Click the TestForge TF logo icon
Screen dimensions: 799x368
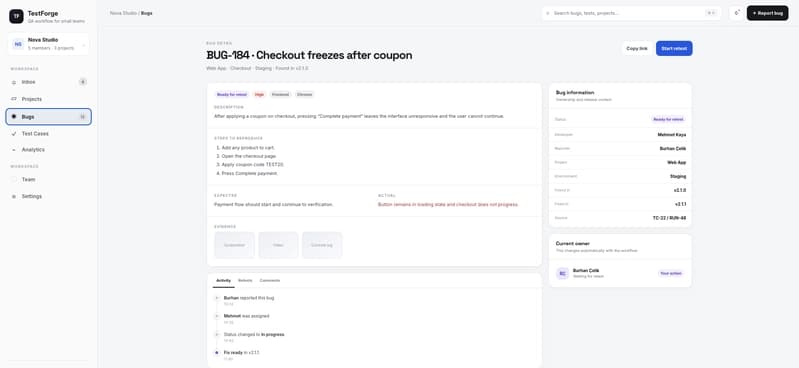(16, 16)
